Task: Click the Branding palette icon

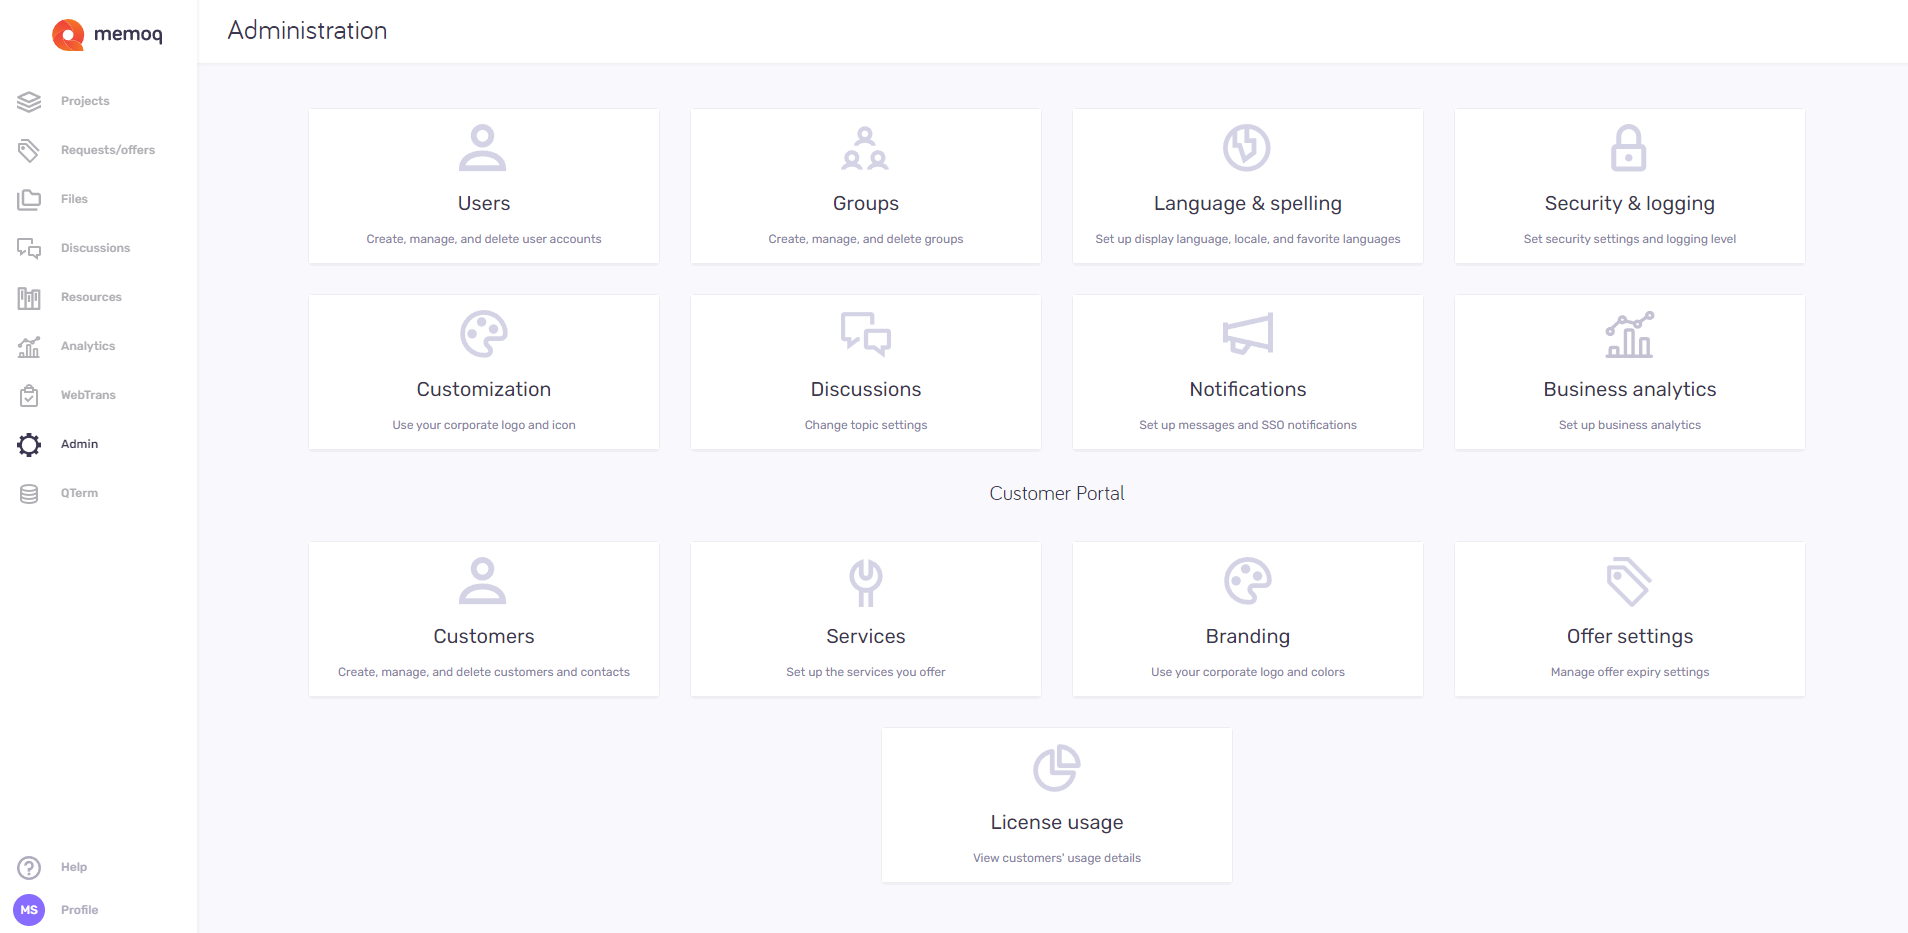Action: click(x=1247, y=581)
